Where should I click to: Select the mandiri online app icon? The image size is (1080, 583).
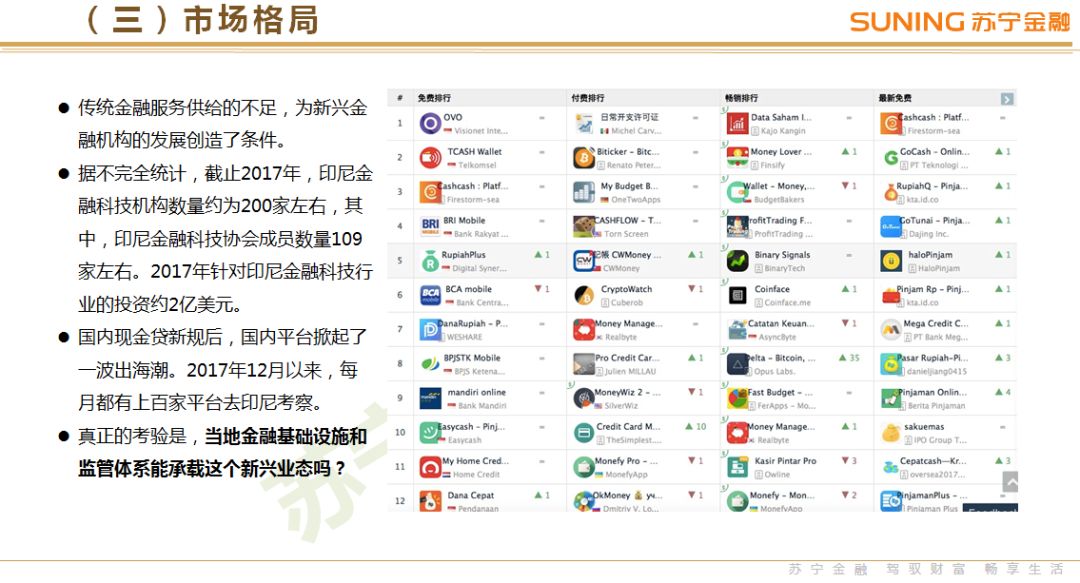click(x=430, y=398)
